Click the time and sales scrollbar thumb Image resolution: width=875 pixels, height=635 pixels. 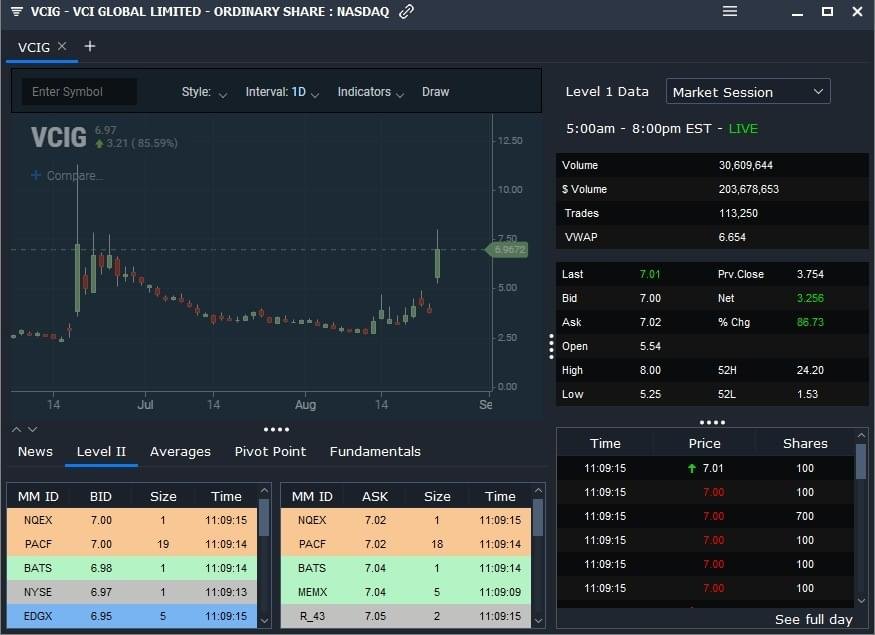[861, 461]
